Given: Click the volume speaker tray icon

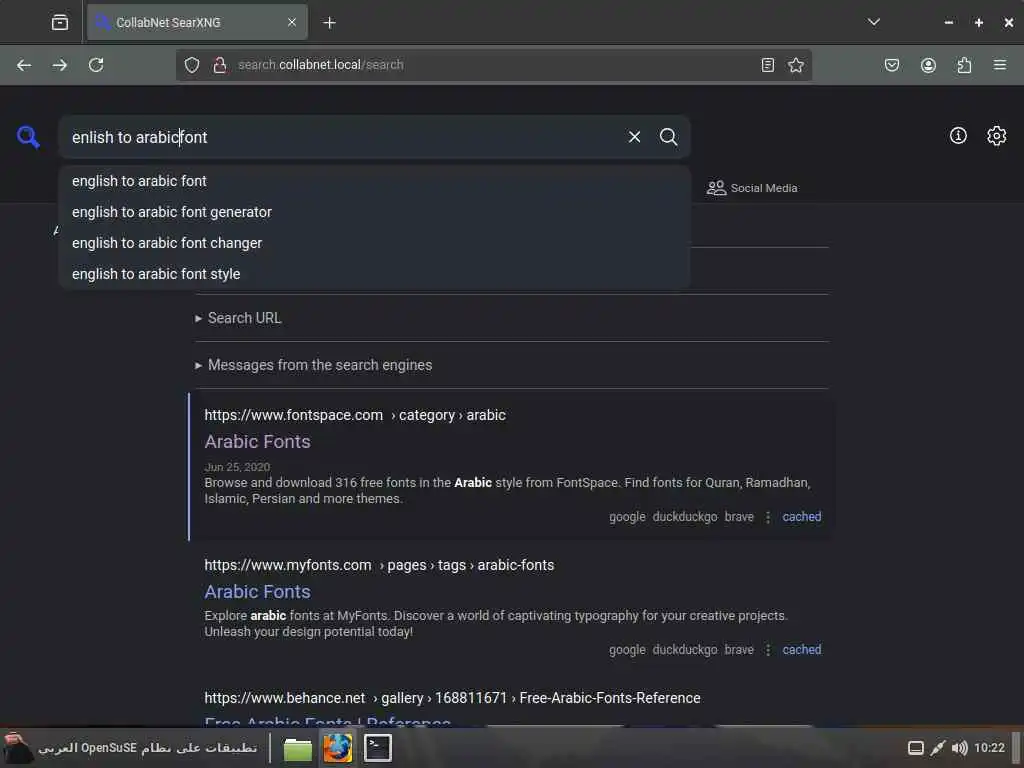Looking at the screenshot, I should pyautogui.click(x=959, y=748).
